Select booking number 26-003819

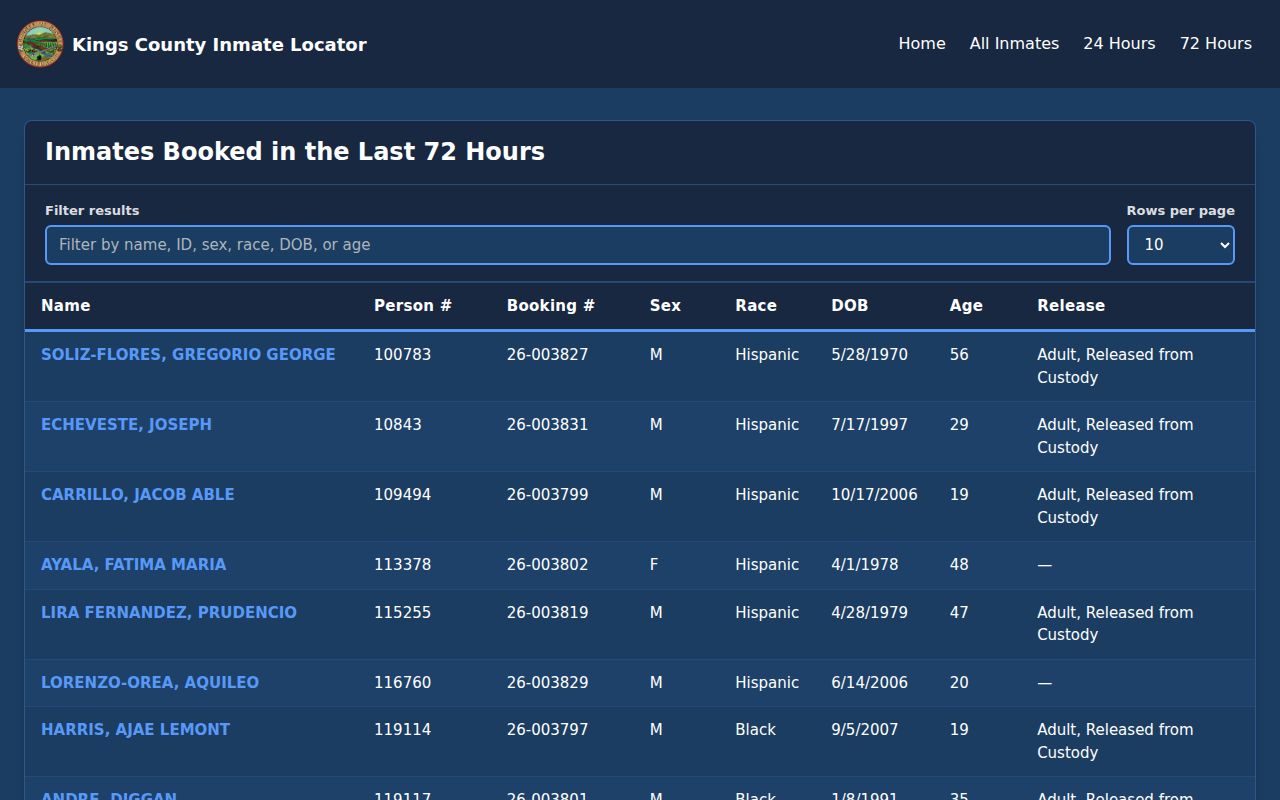tap(547, 612)
